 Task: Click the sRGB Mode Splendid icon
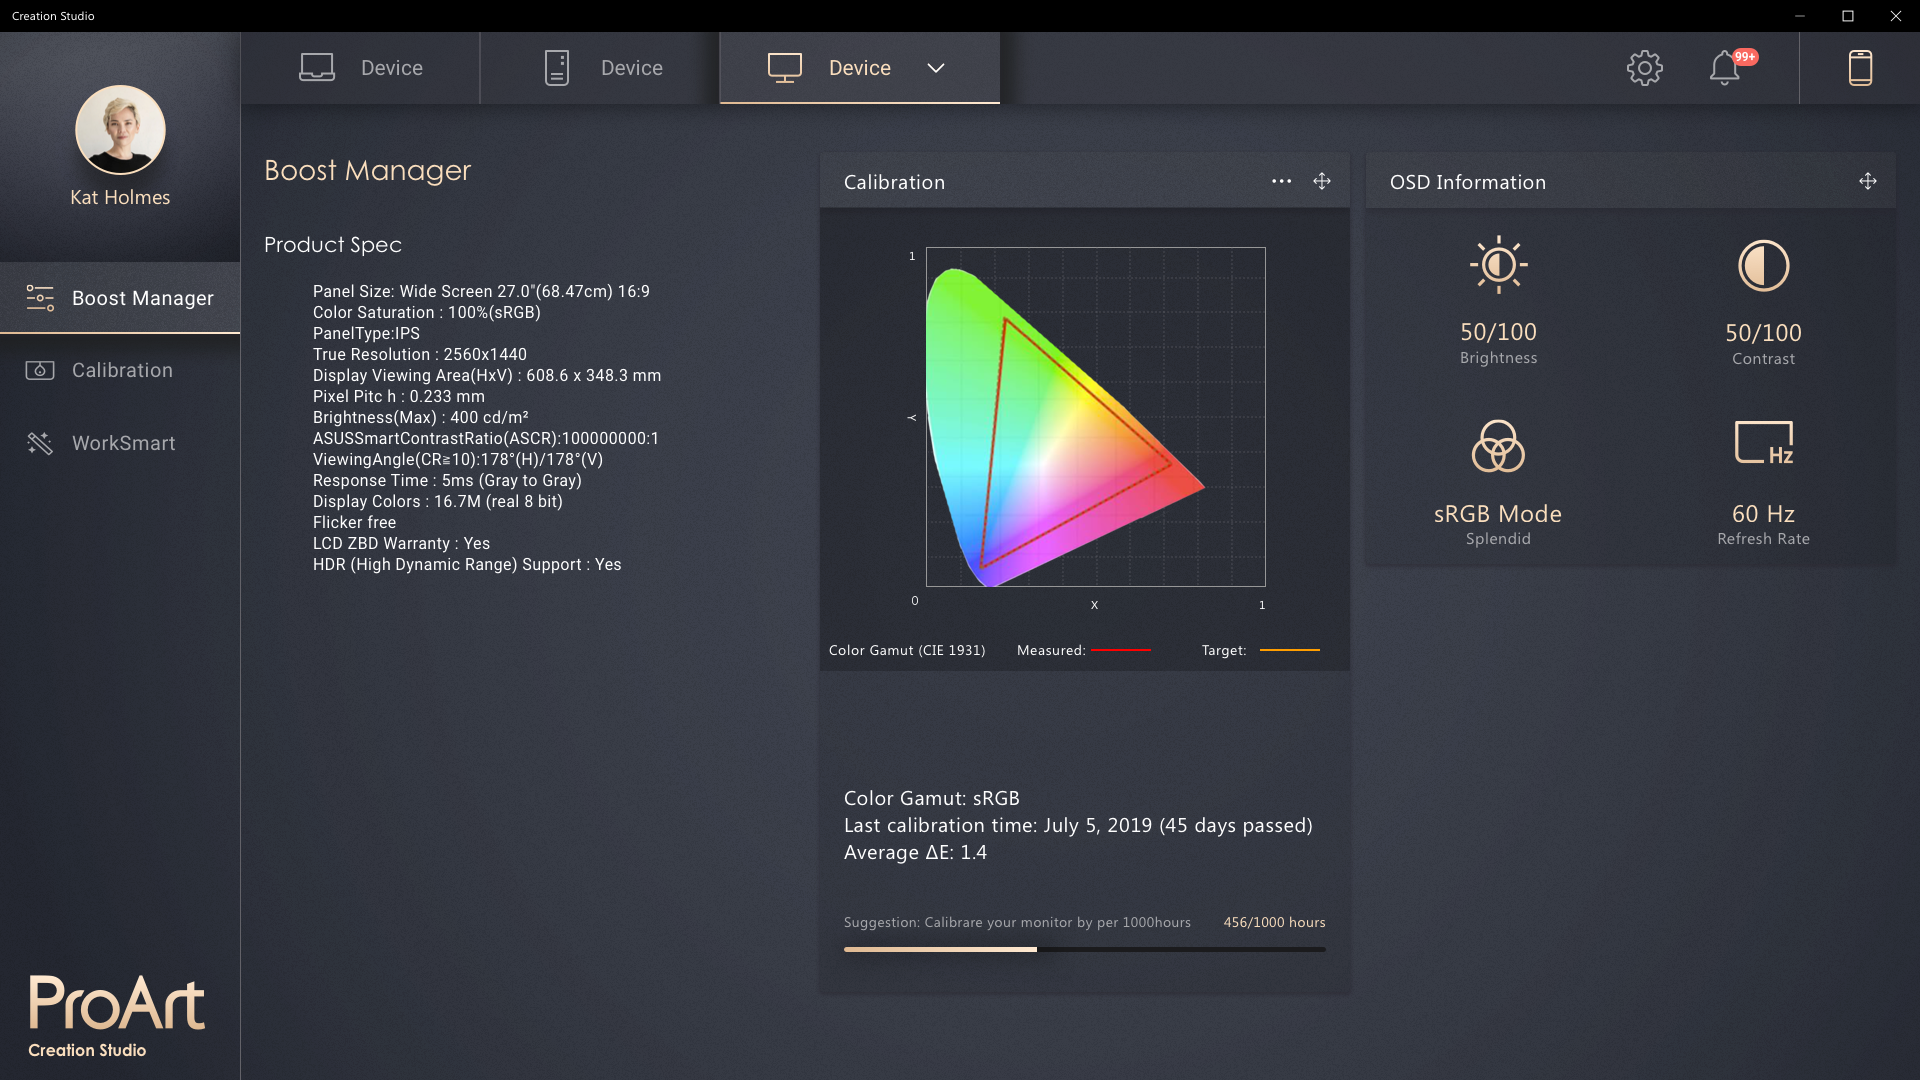[1497, 447]
